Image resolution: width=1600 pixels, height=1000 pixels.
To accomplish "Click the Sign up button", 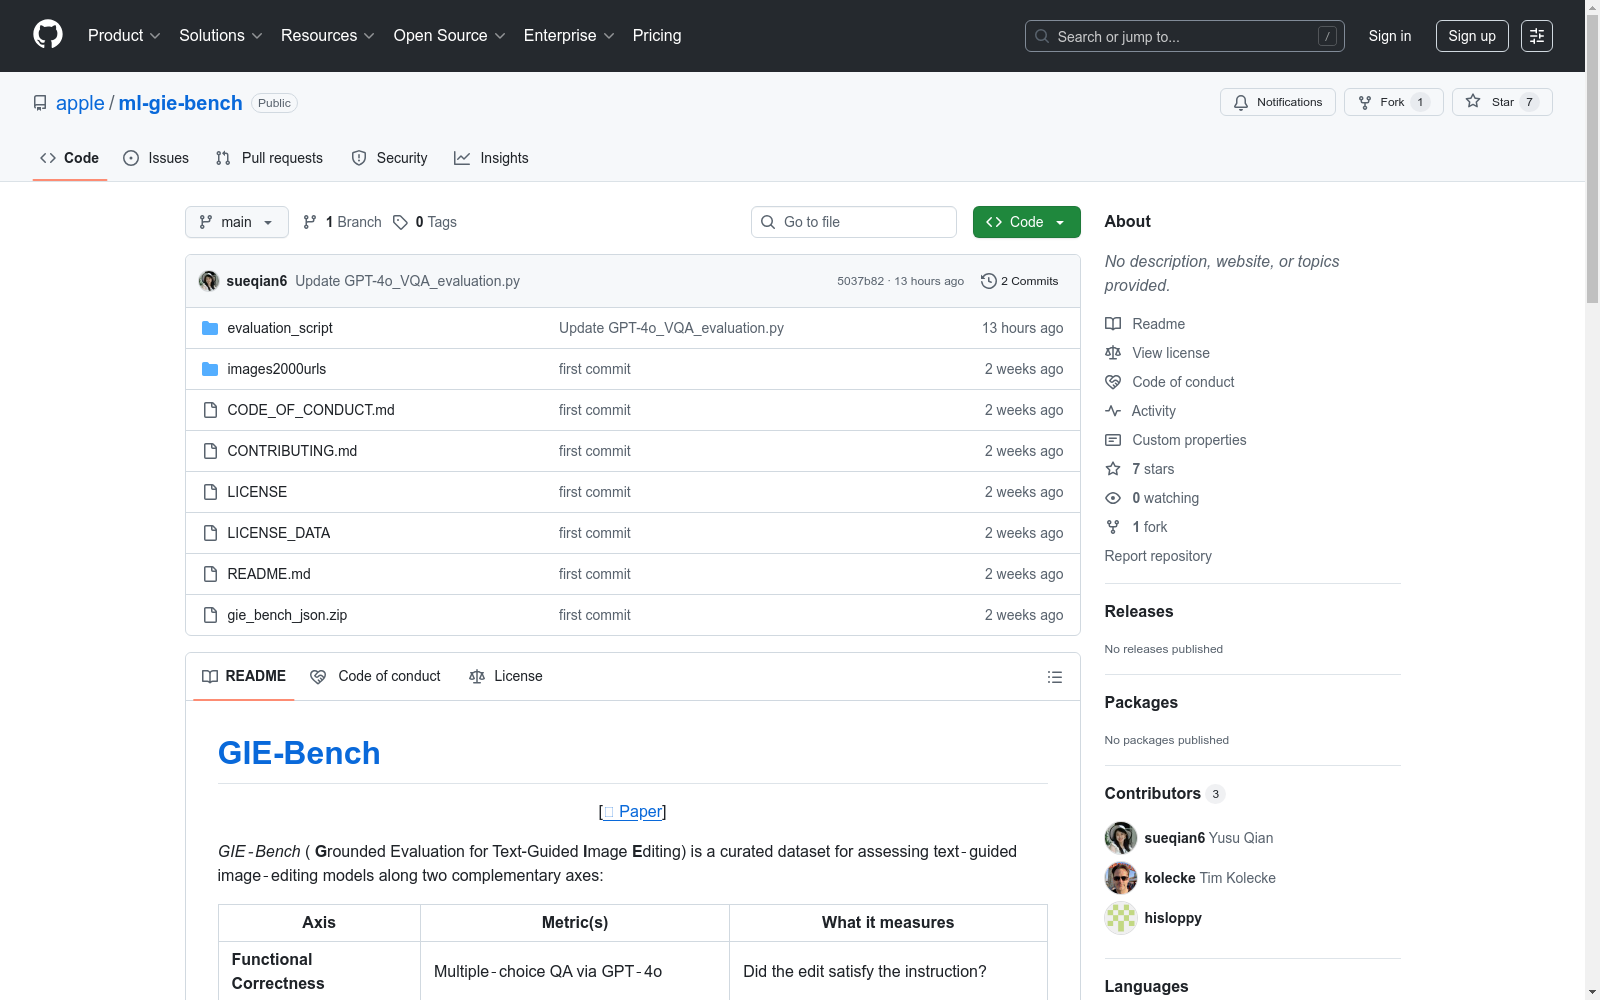I will coord(1472,36).
